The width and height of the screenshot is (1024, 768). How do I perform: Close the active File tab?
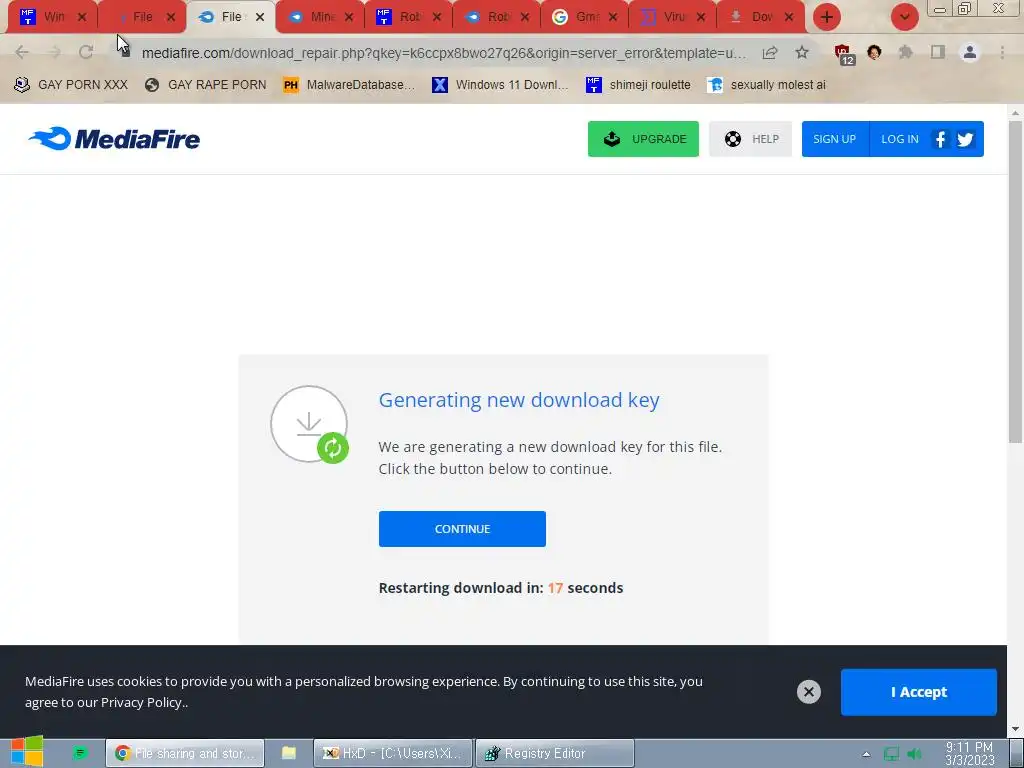click(260, 17)
